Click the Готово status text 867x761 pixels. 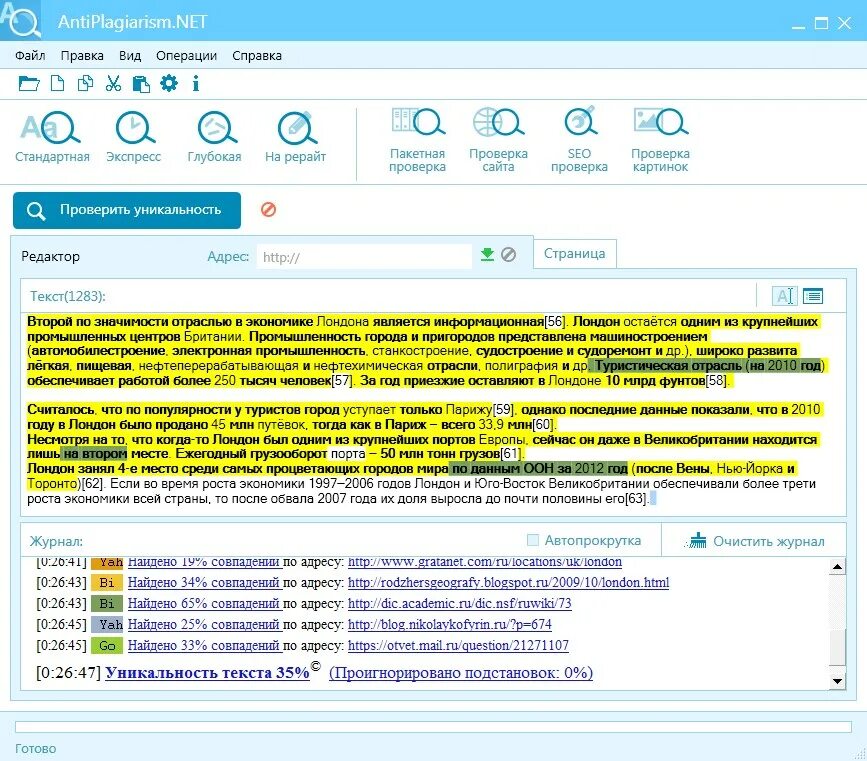35,749
